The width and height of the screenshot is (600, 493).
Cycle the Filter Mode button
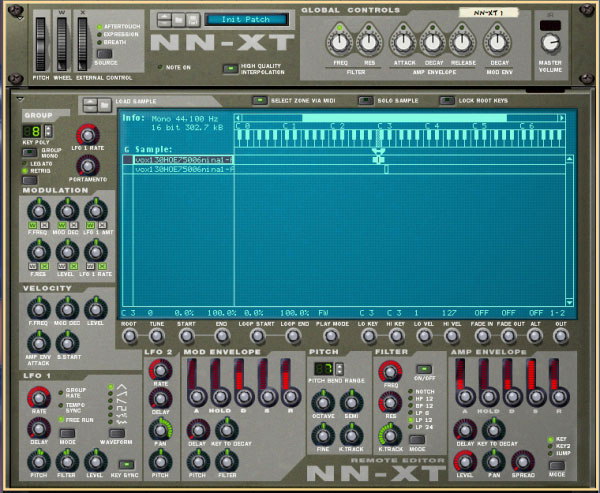pos(417,439)
